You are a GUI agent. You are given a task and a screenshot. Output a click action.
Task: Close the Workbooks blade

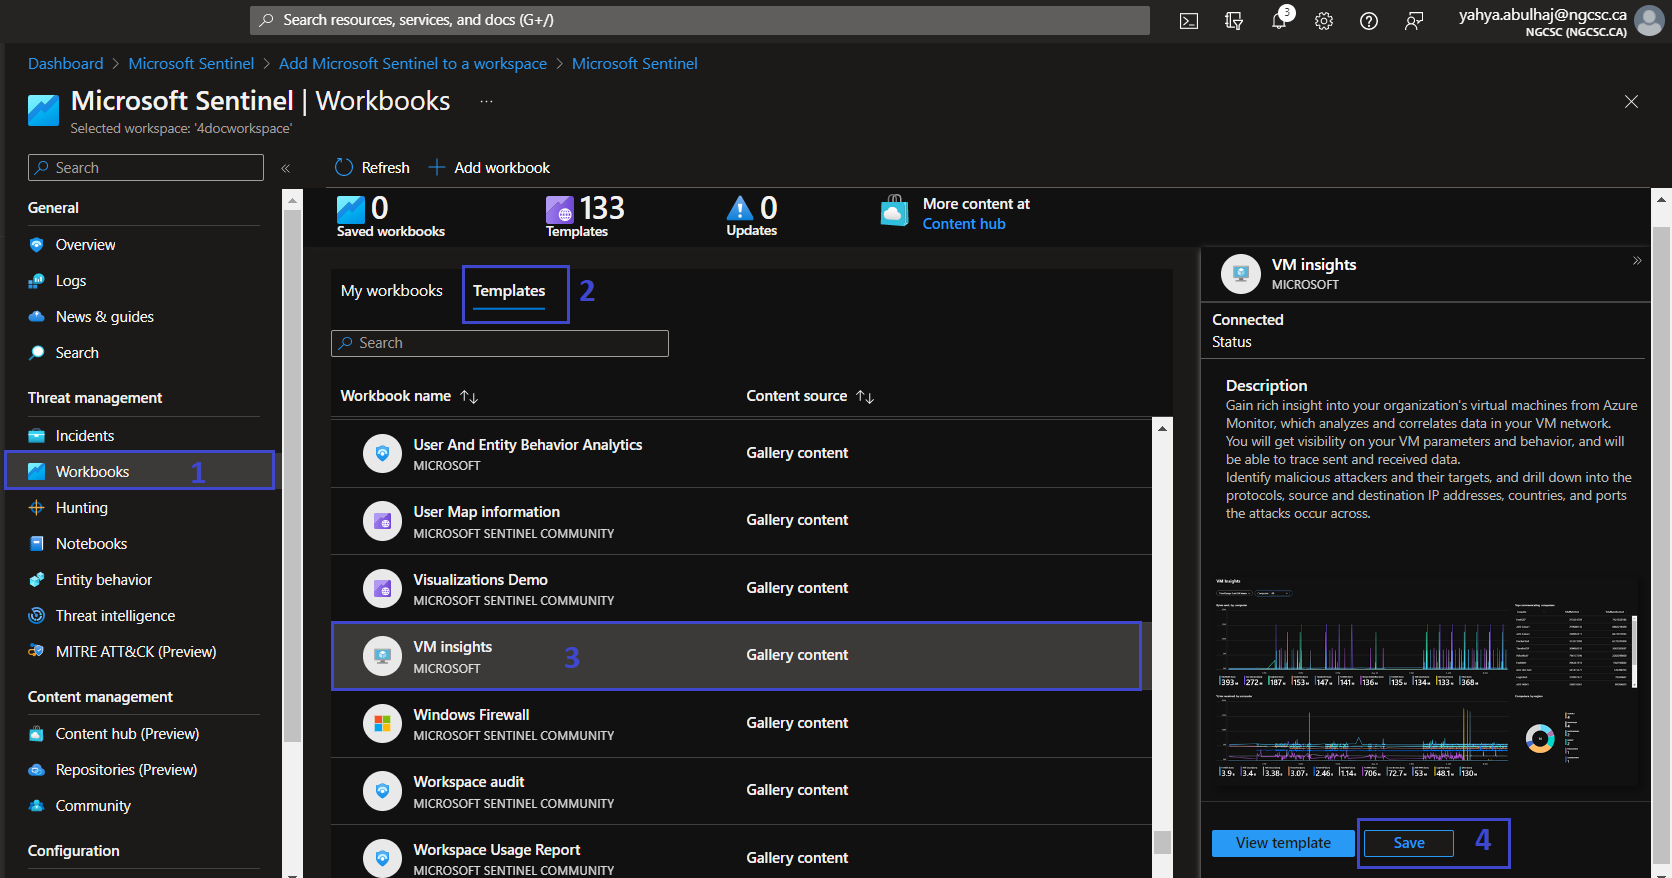tap(1631, 101)
